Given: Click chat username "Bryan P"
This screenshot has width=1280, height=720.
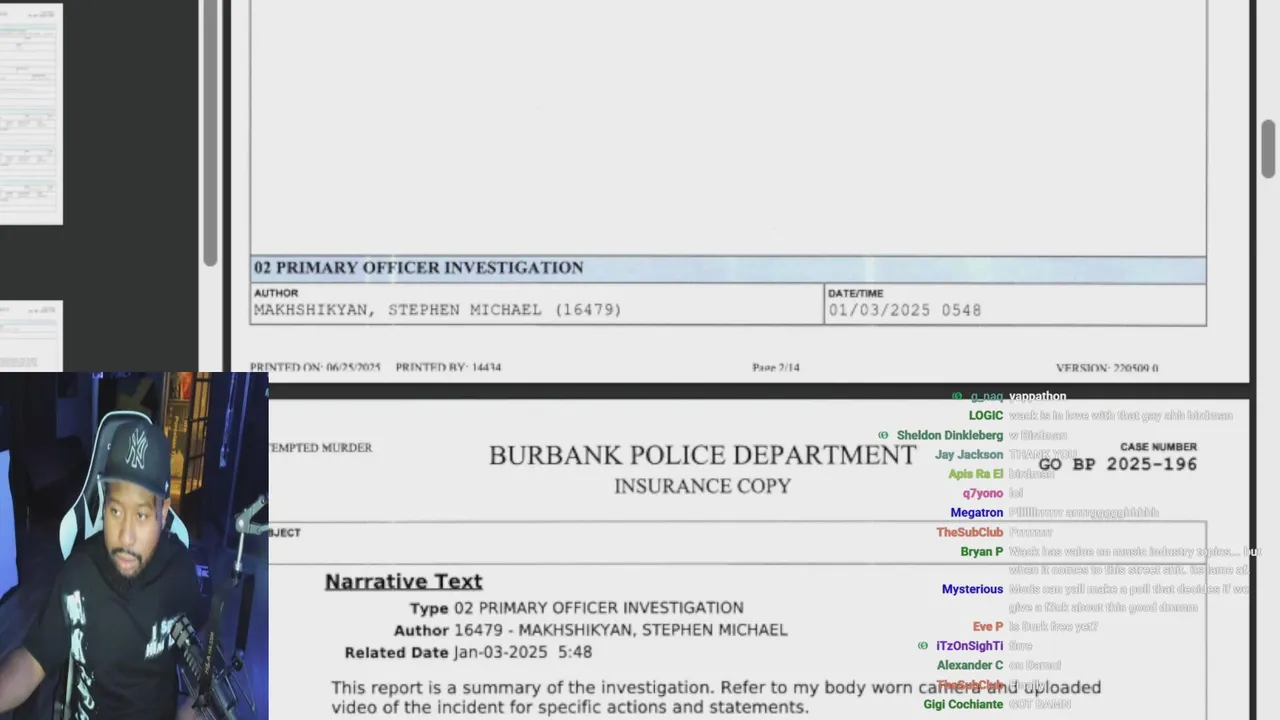Looking at the screenshot, I should pos(982,551).
